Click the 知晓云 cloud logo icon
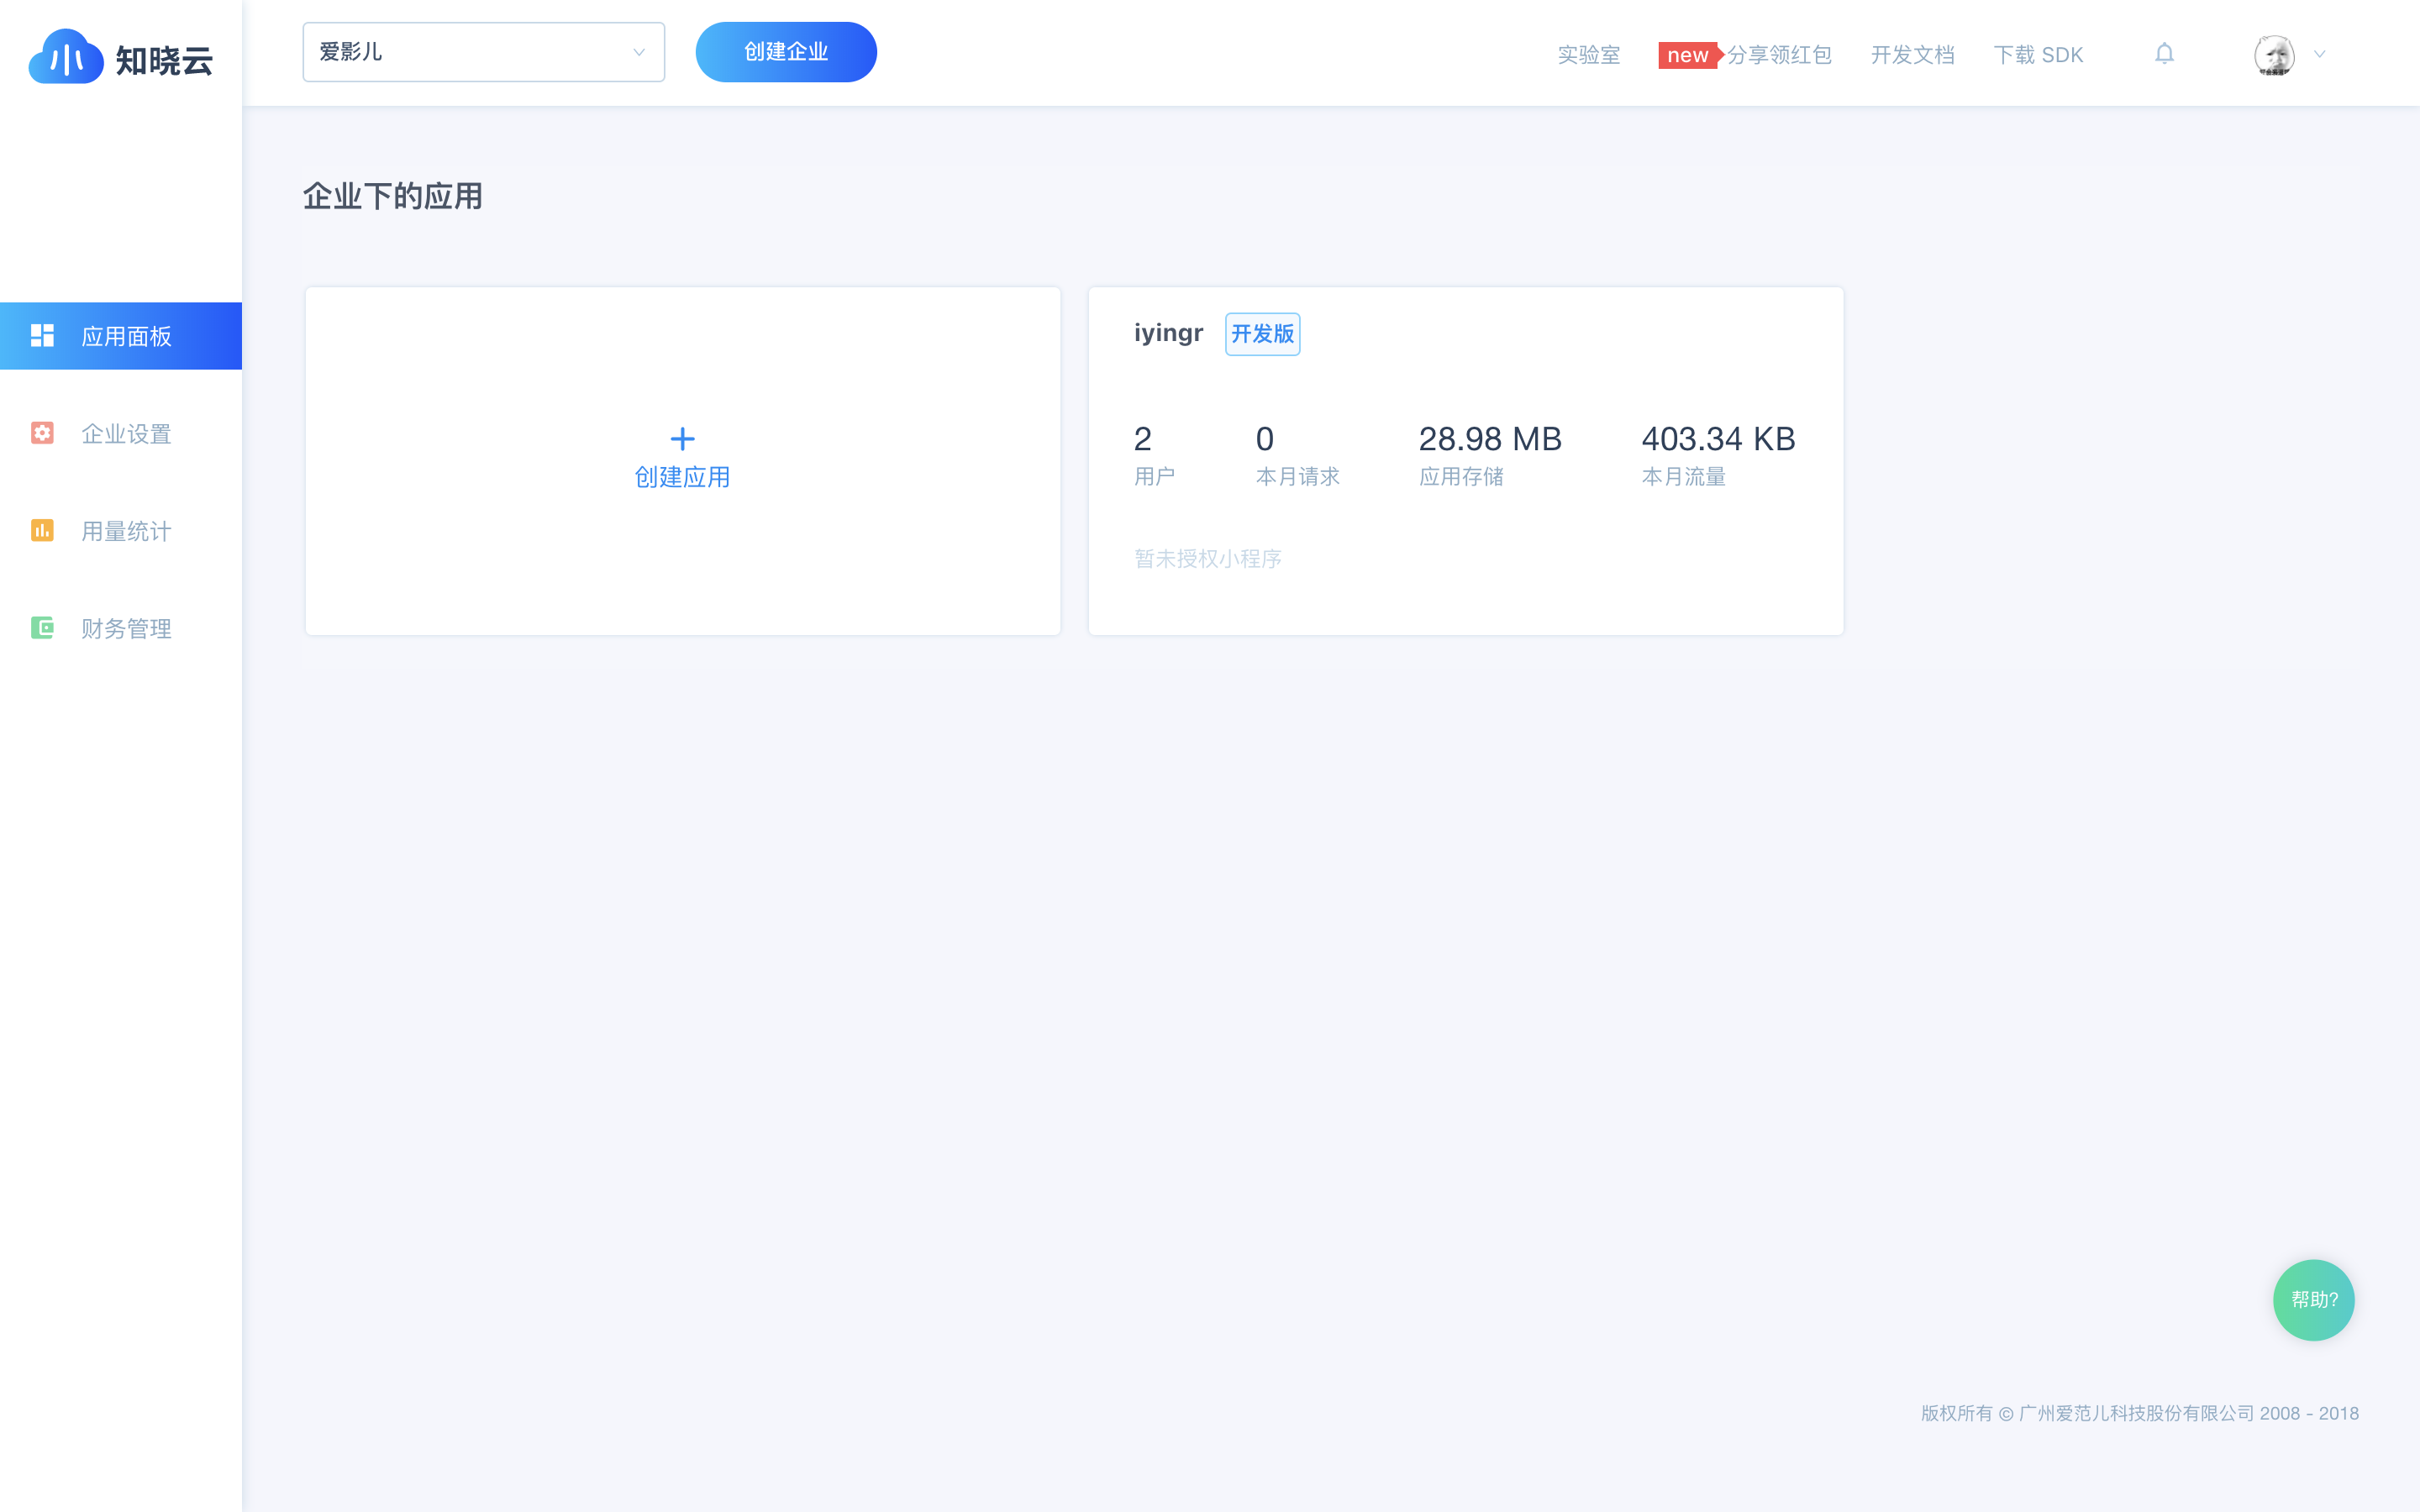This screenshot has height=1512, width=2420. pos(66,58)
